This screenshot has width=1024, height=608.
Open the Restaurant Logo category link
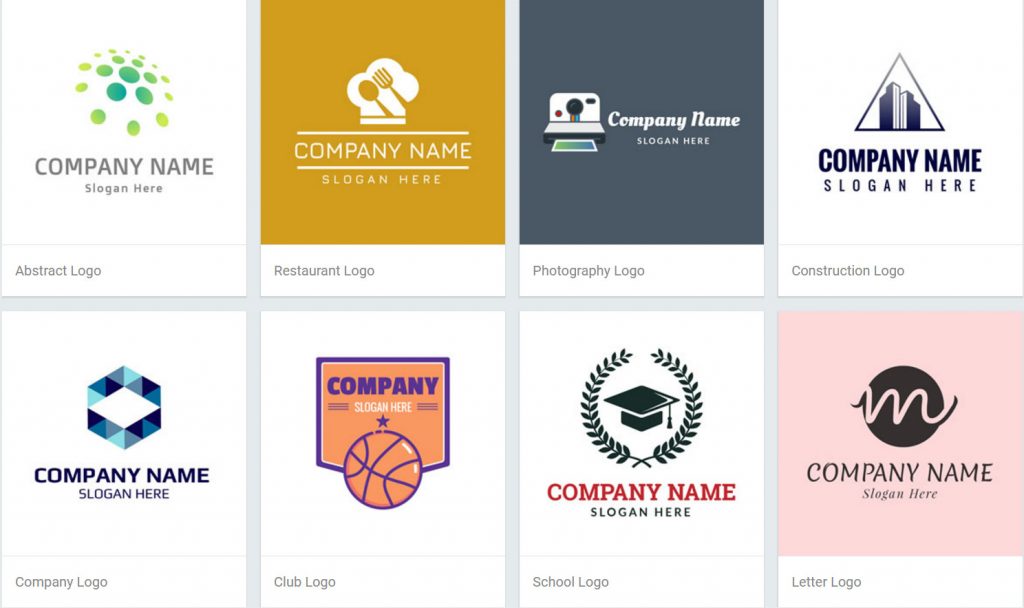tap(324, 270)
